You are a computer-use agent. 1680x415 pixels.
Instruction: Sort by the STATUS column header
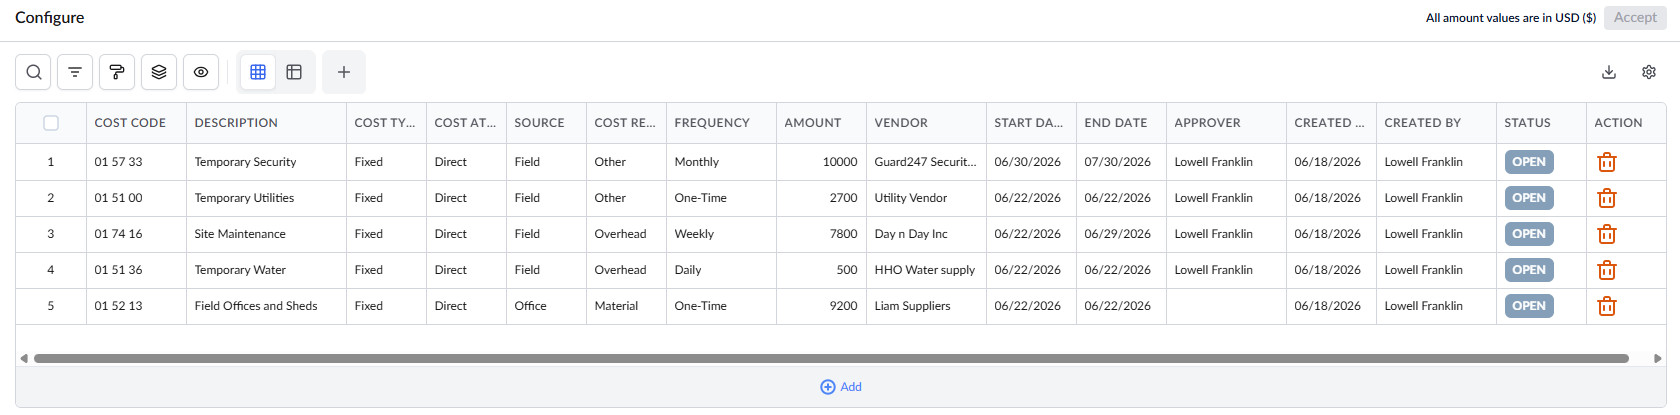point(1541,123)
